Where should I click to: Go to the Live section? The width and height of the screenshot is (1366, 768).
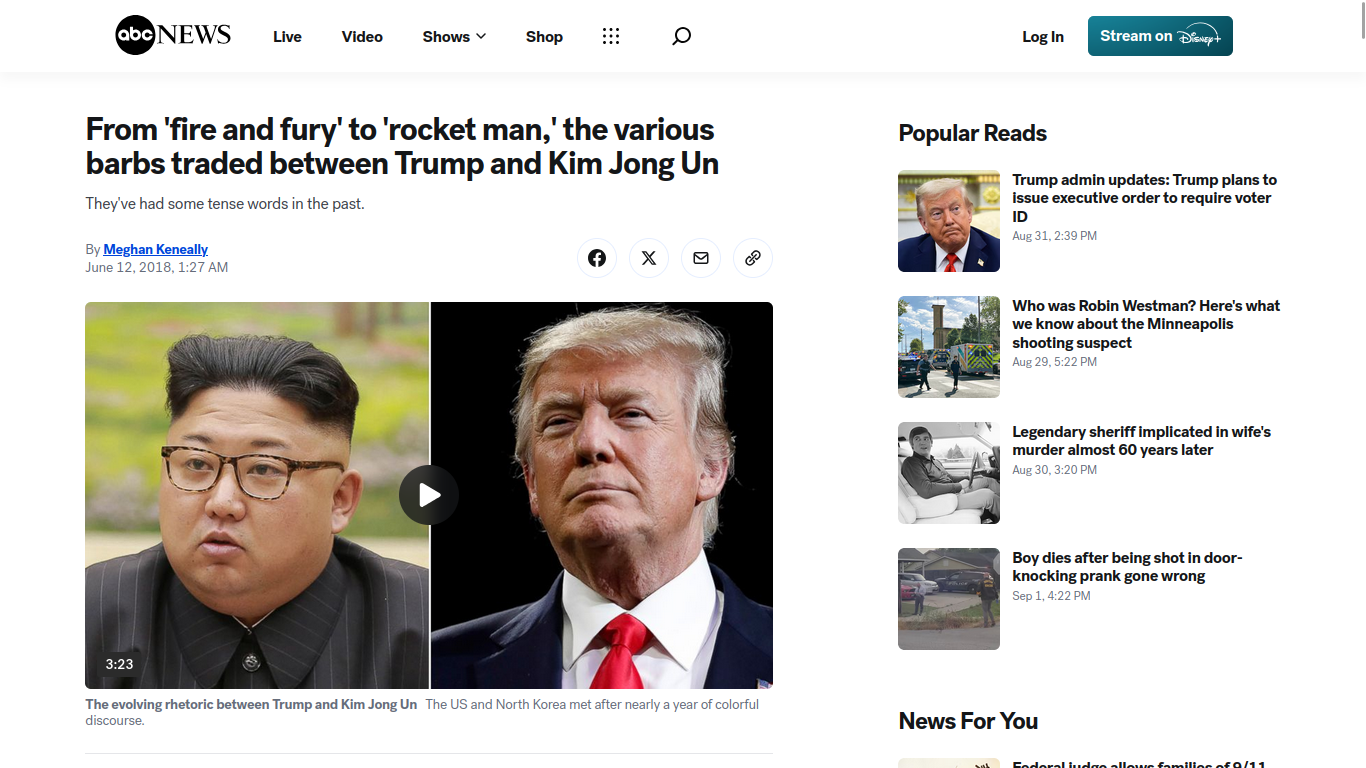[287, 36]
